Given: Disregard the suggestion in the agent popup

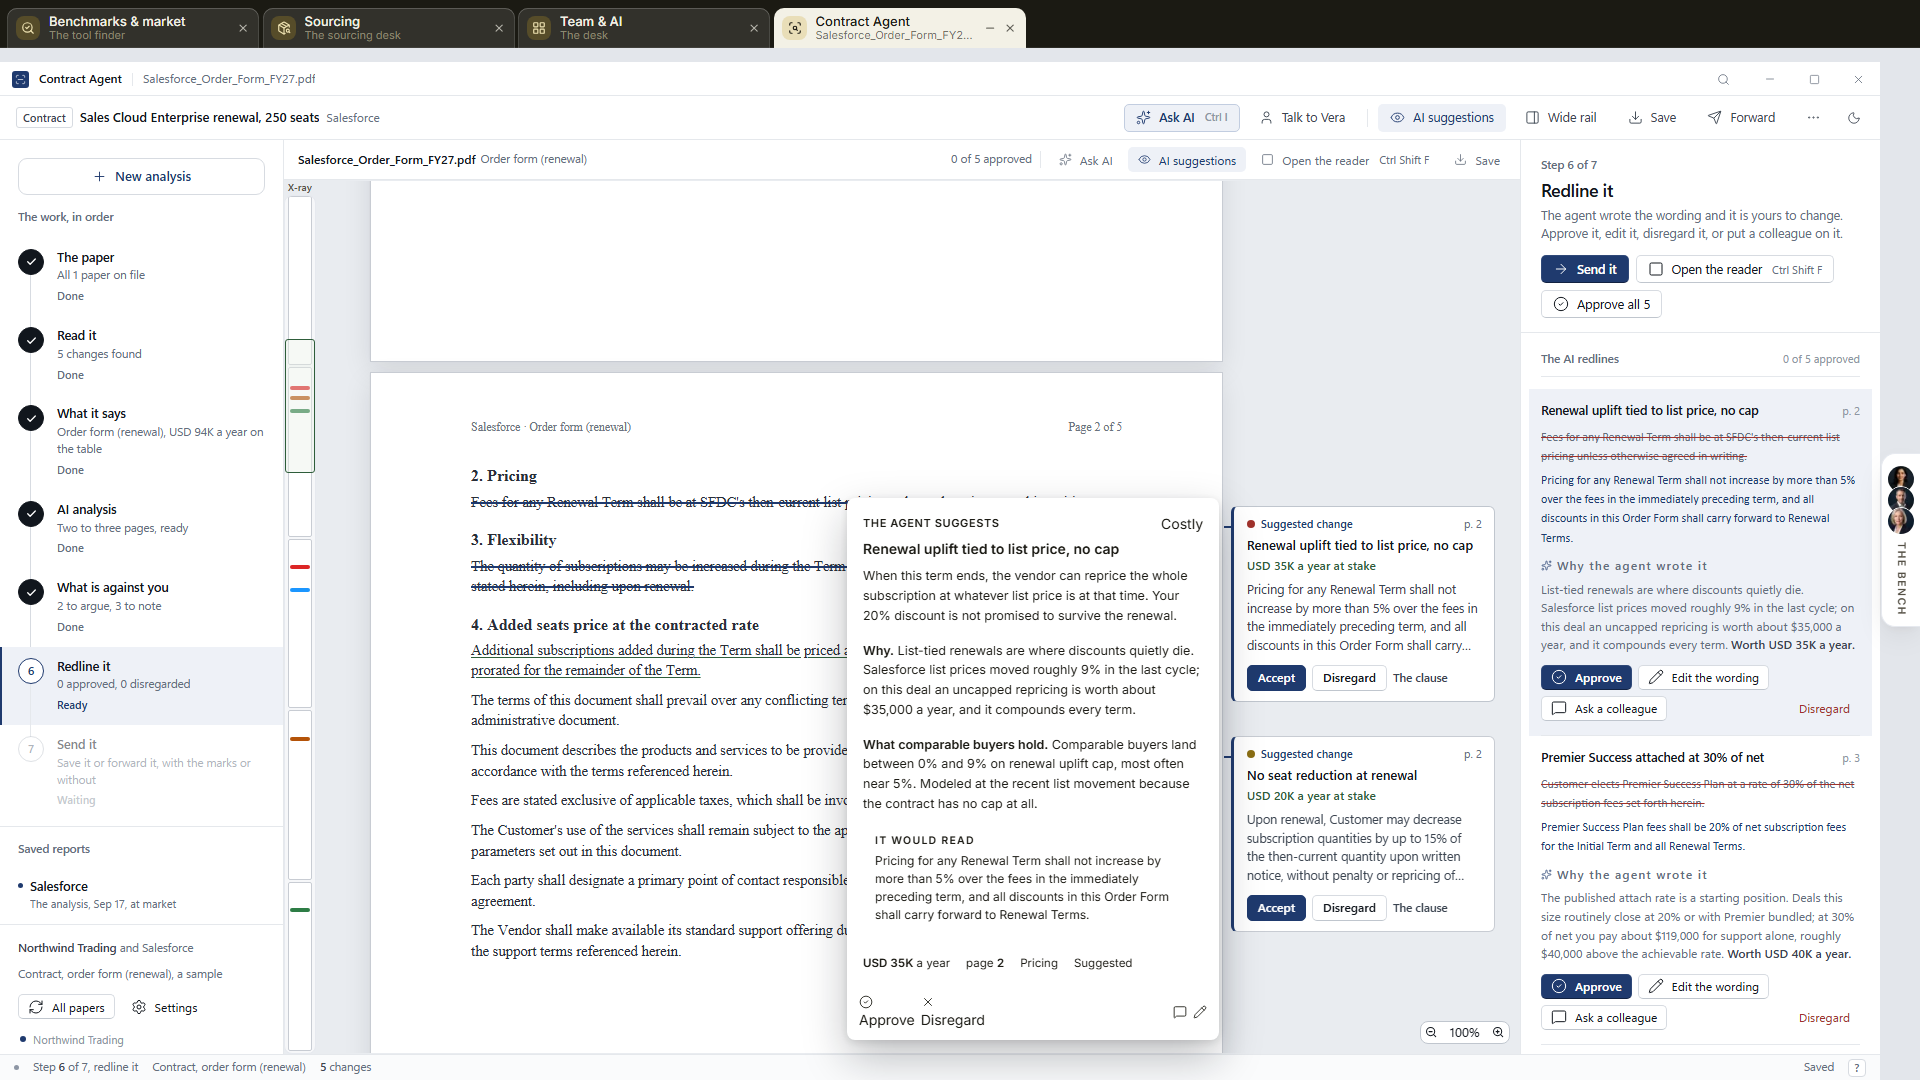Looking at the screenshot, I should pyautogui.click(x=952, y=1011).
